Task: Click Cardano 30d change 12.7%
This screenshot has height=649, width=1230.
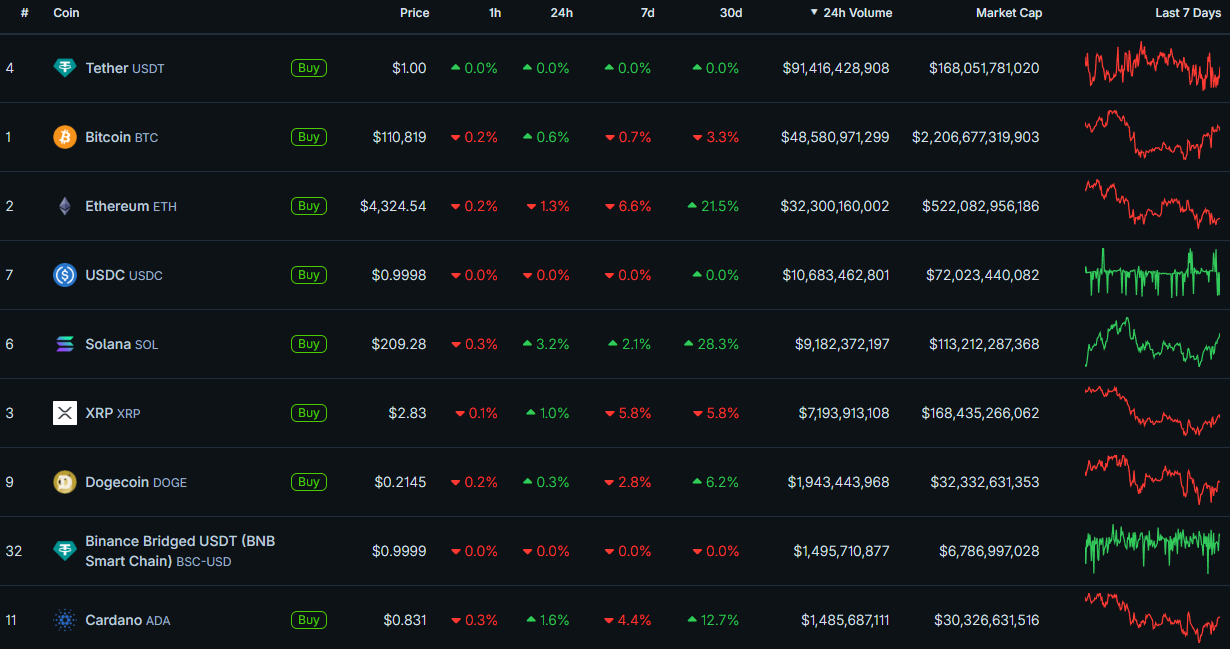Action: point(713,620)
